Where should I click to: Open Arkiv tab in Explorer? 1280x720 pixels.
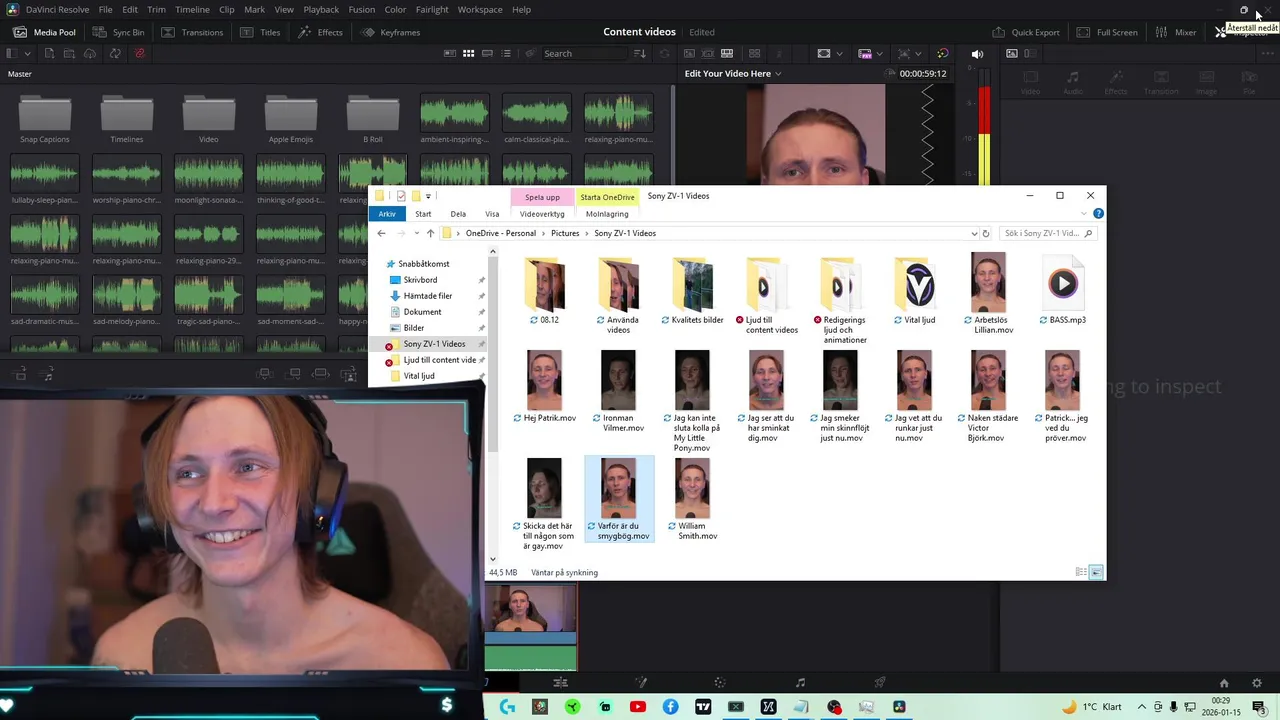pyautogui.click(x=387, y=214)
